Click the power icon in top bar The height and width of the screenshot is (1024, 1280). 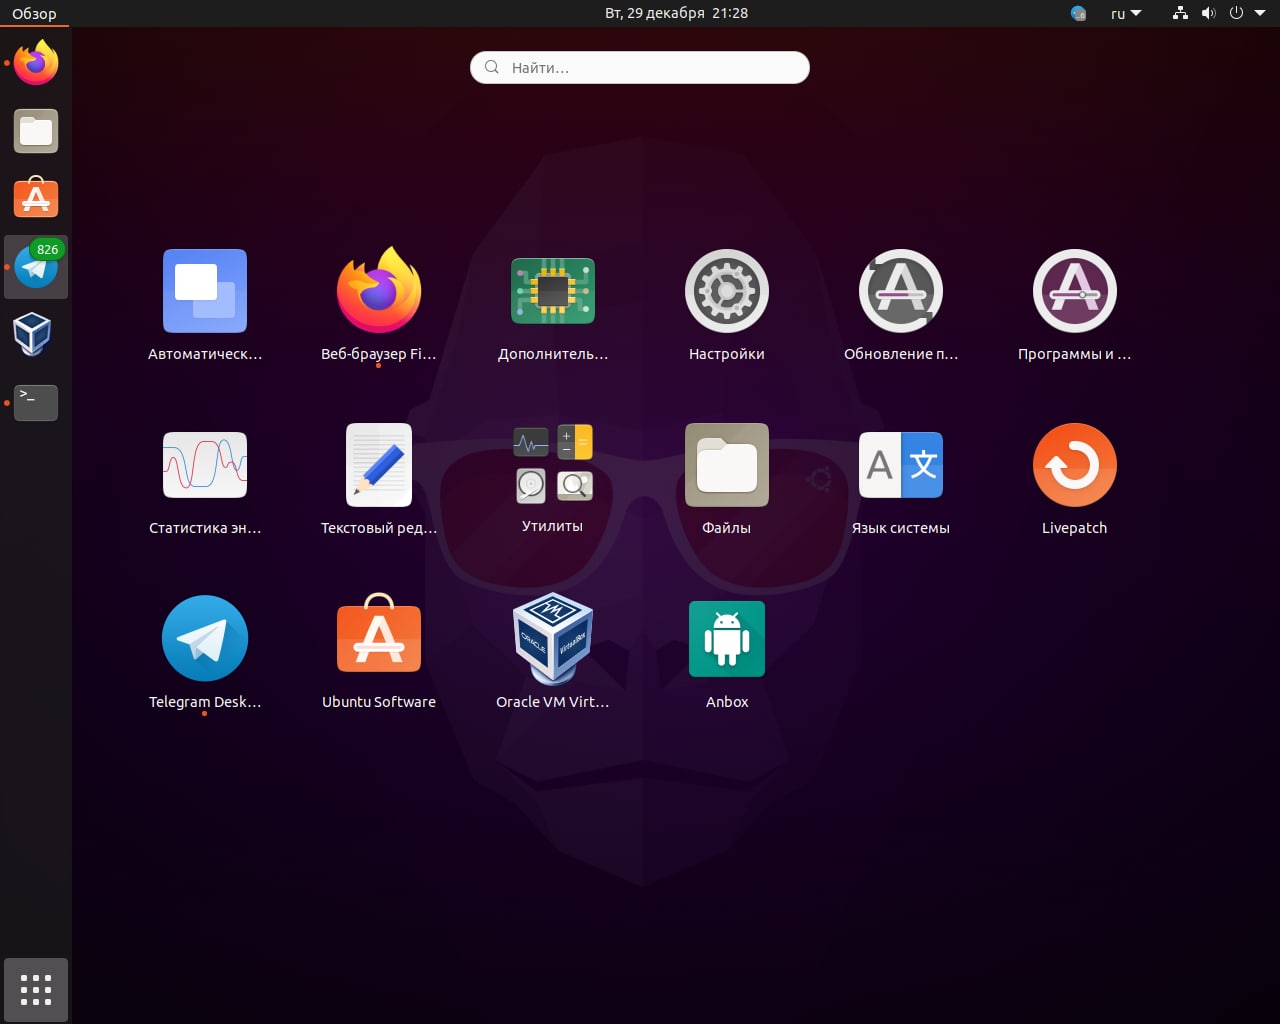tap(1236, 13)
